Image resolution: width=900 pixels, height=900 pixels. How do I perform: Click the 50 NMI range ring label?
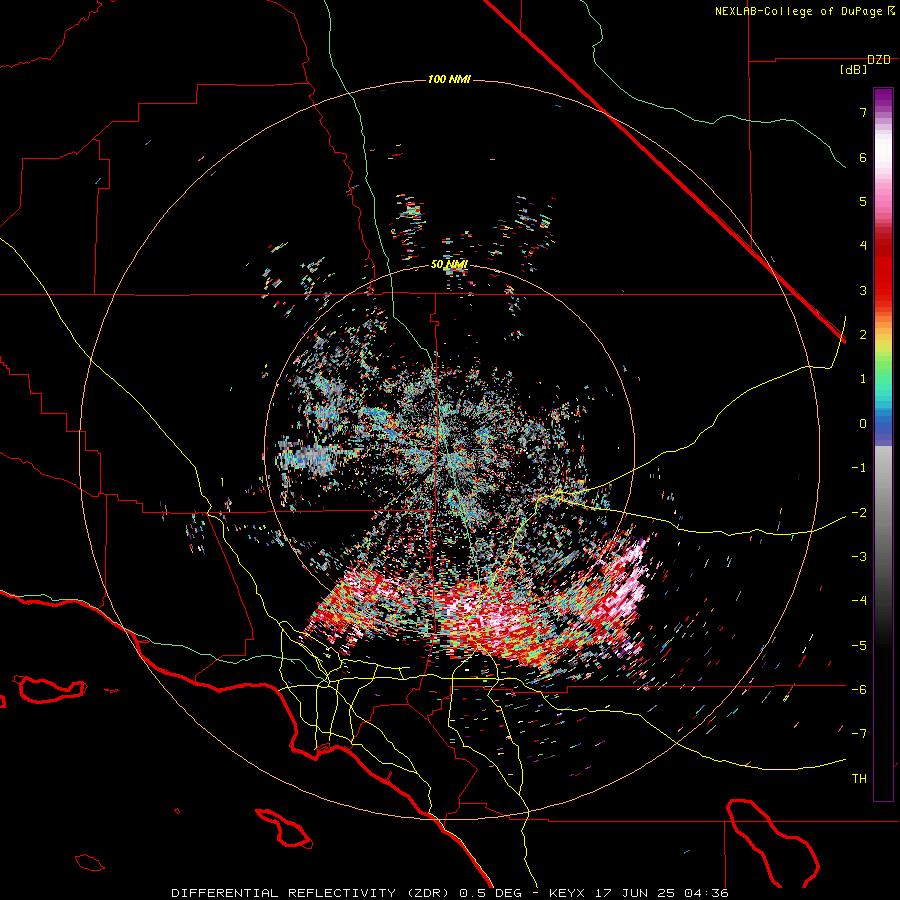point(449,265)
